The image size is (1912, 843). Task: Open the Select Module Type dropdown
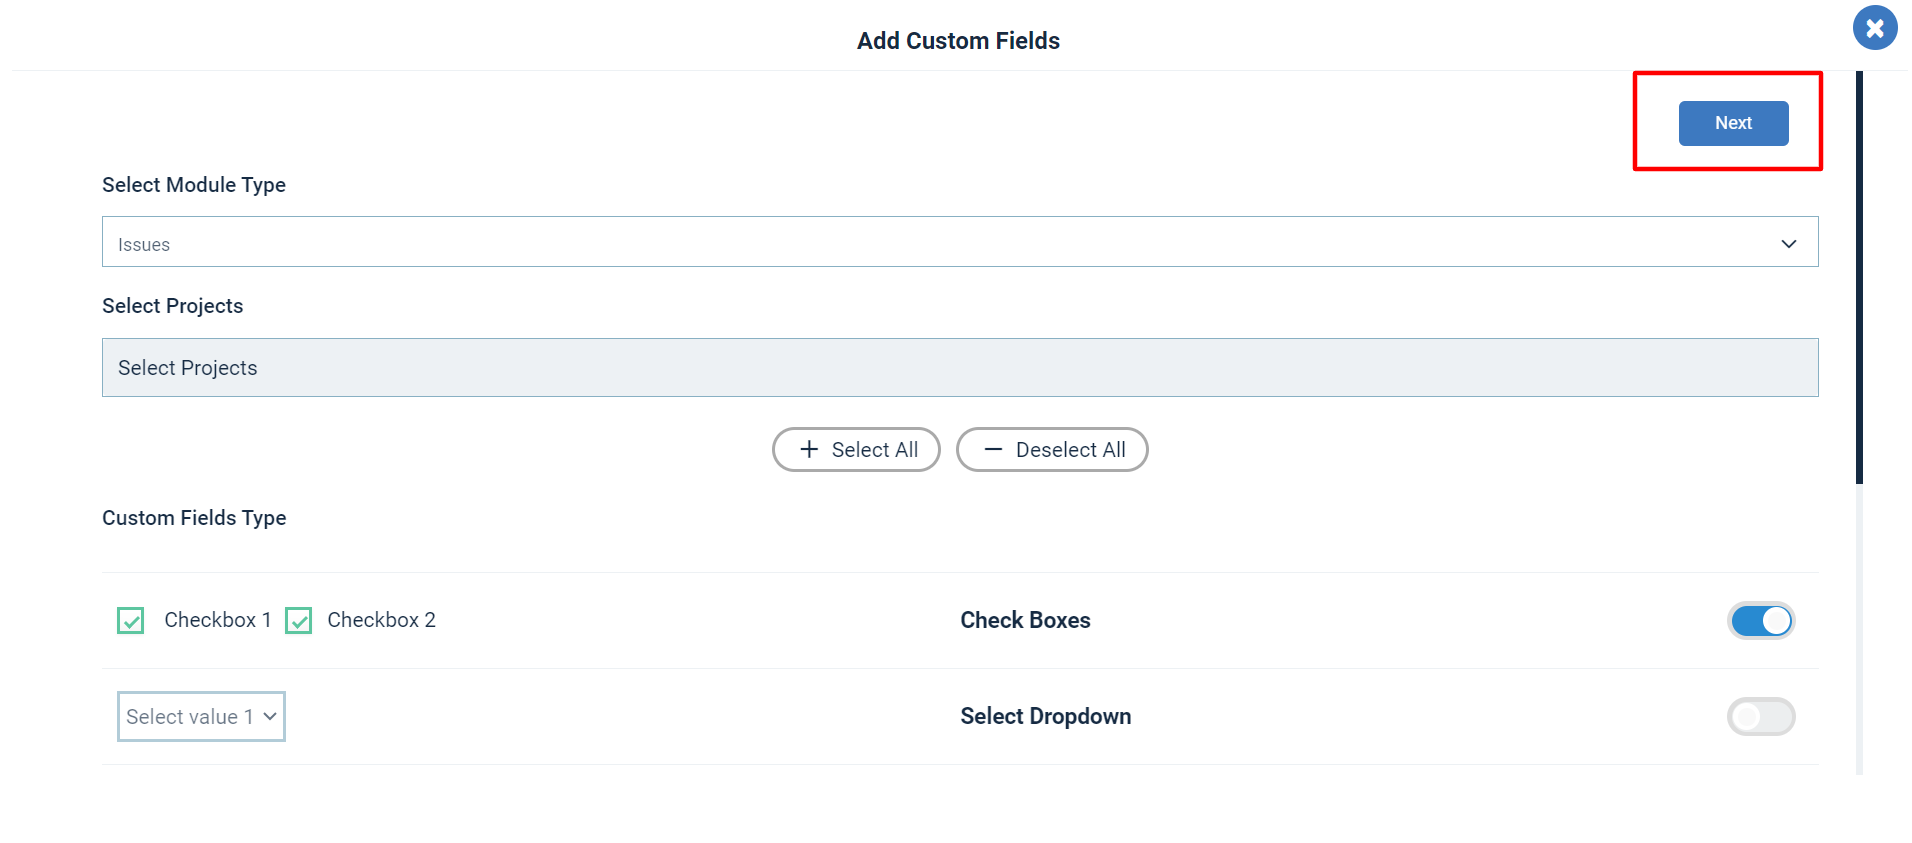coord(960,242)
